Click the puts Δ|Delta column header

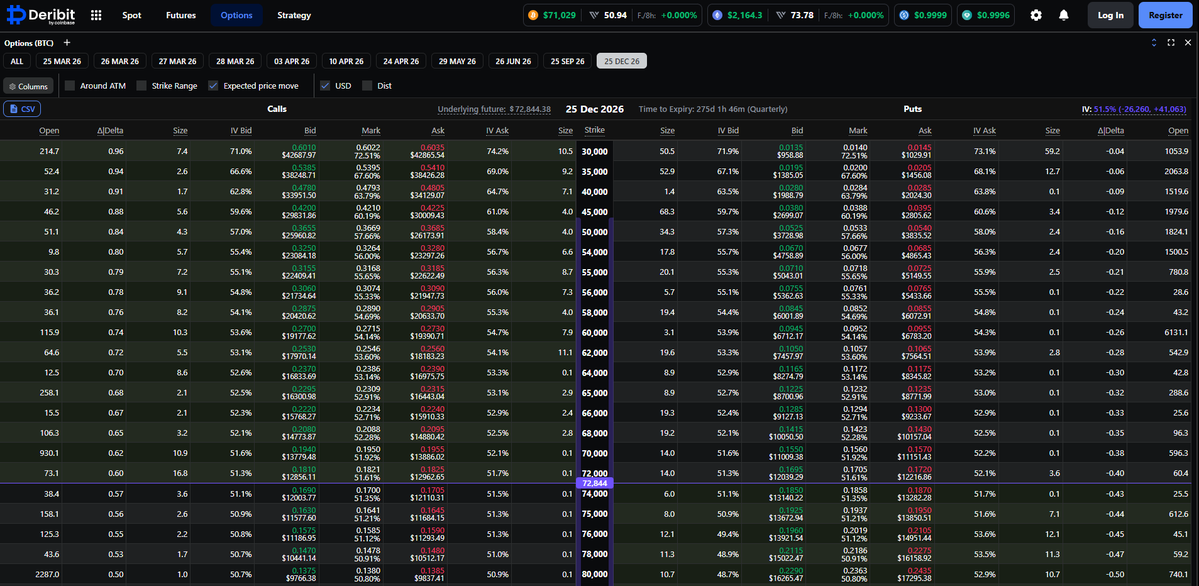(x=1110, y=131)
